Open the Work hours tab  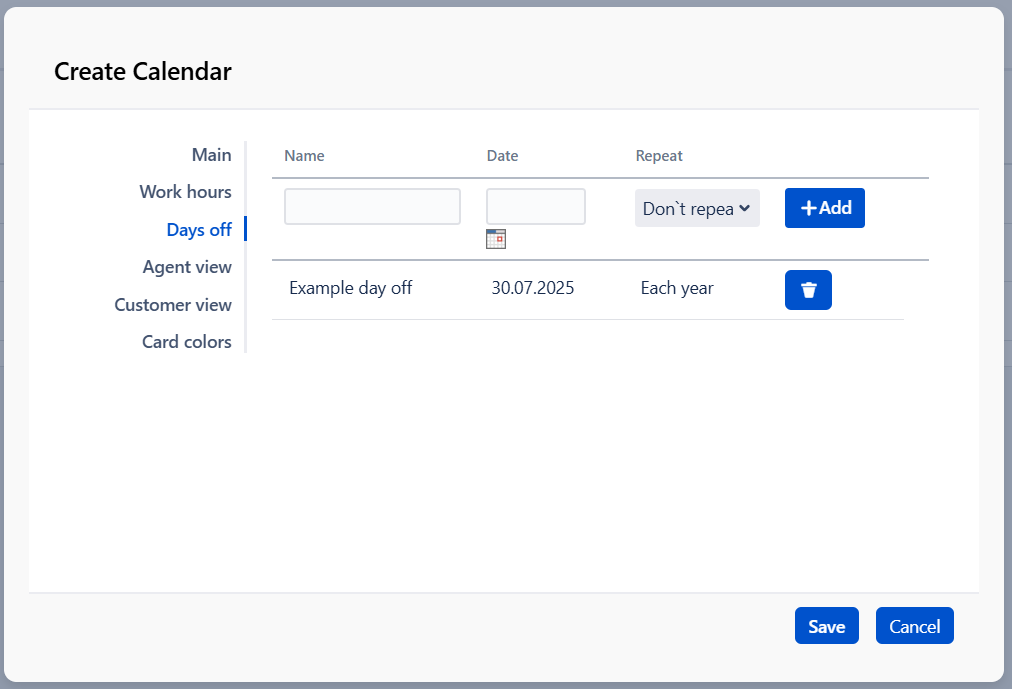[x=185, y=192]
